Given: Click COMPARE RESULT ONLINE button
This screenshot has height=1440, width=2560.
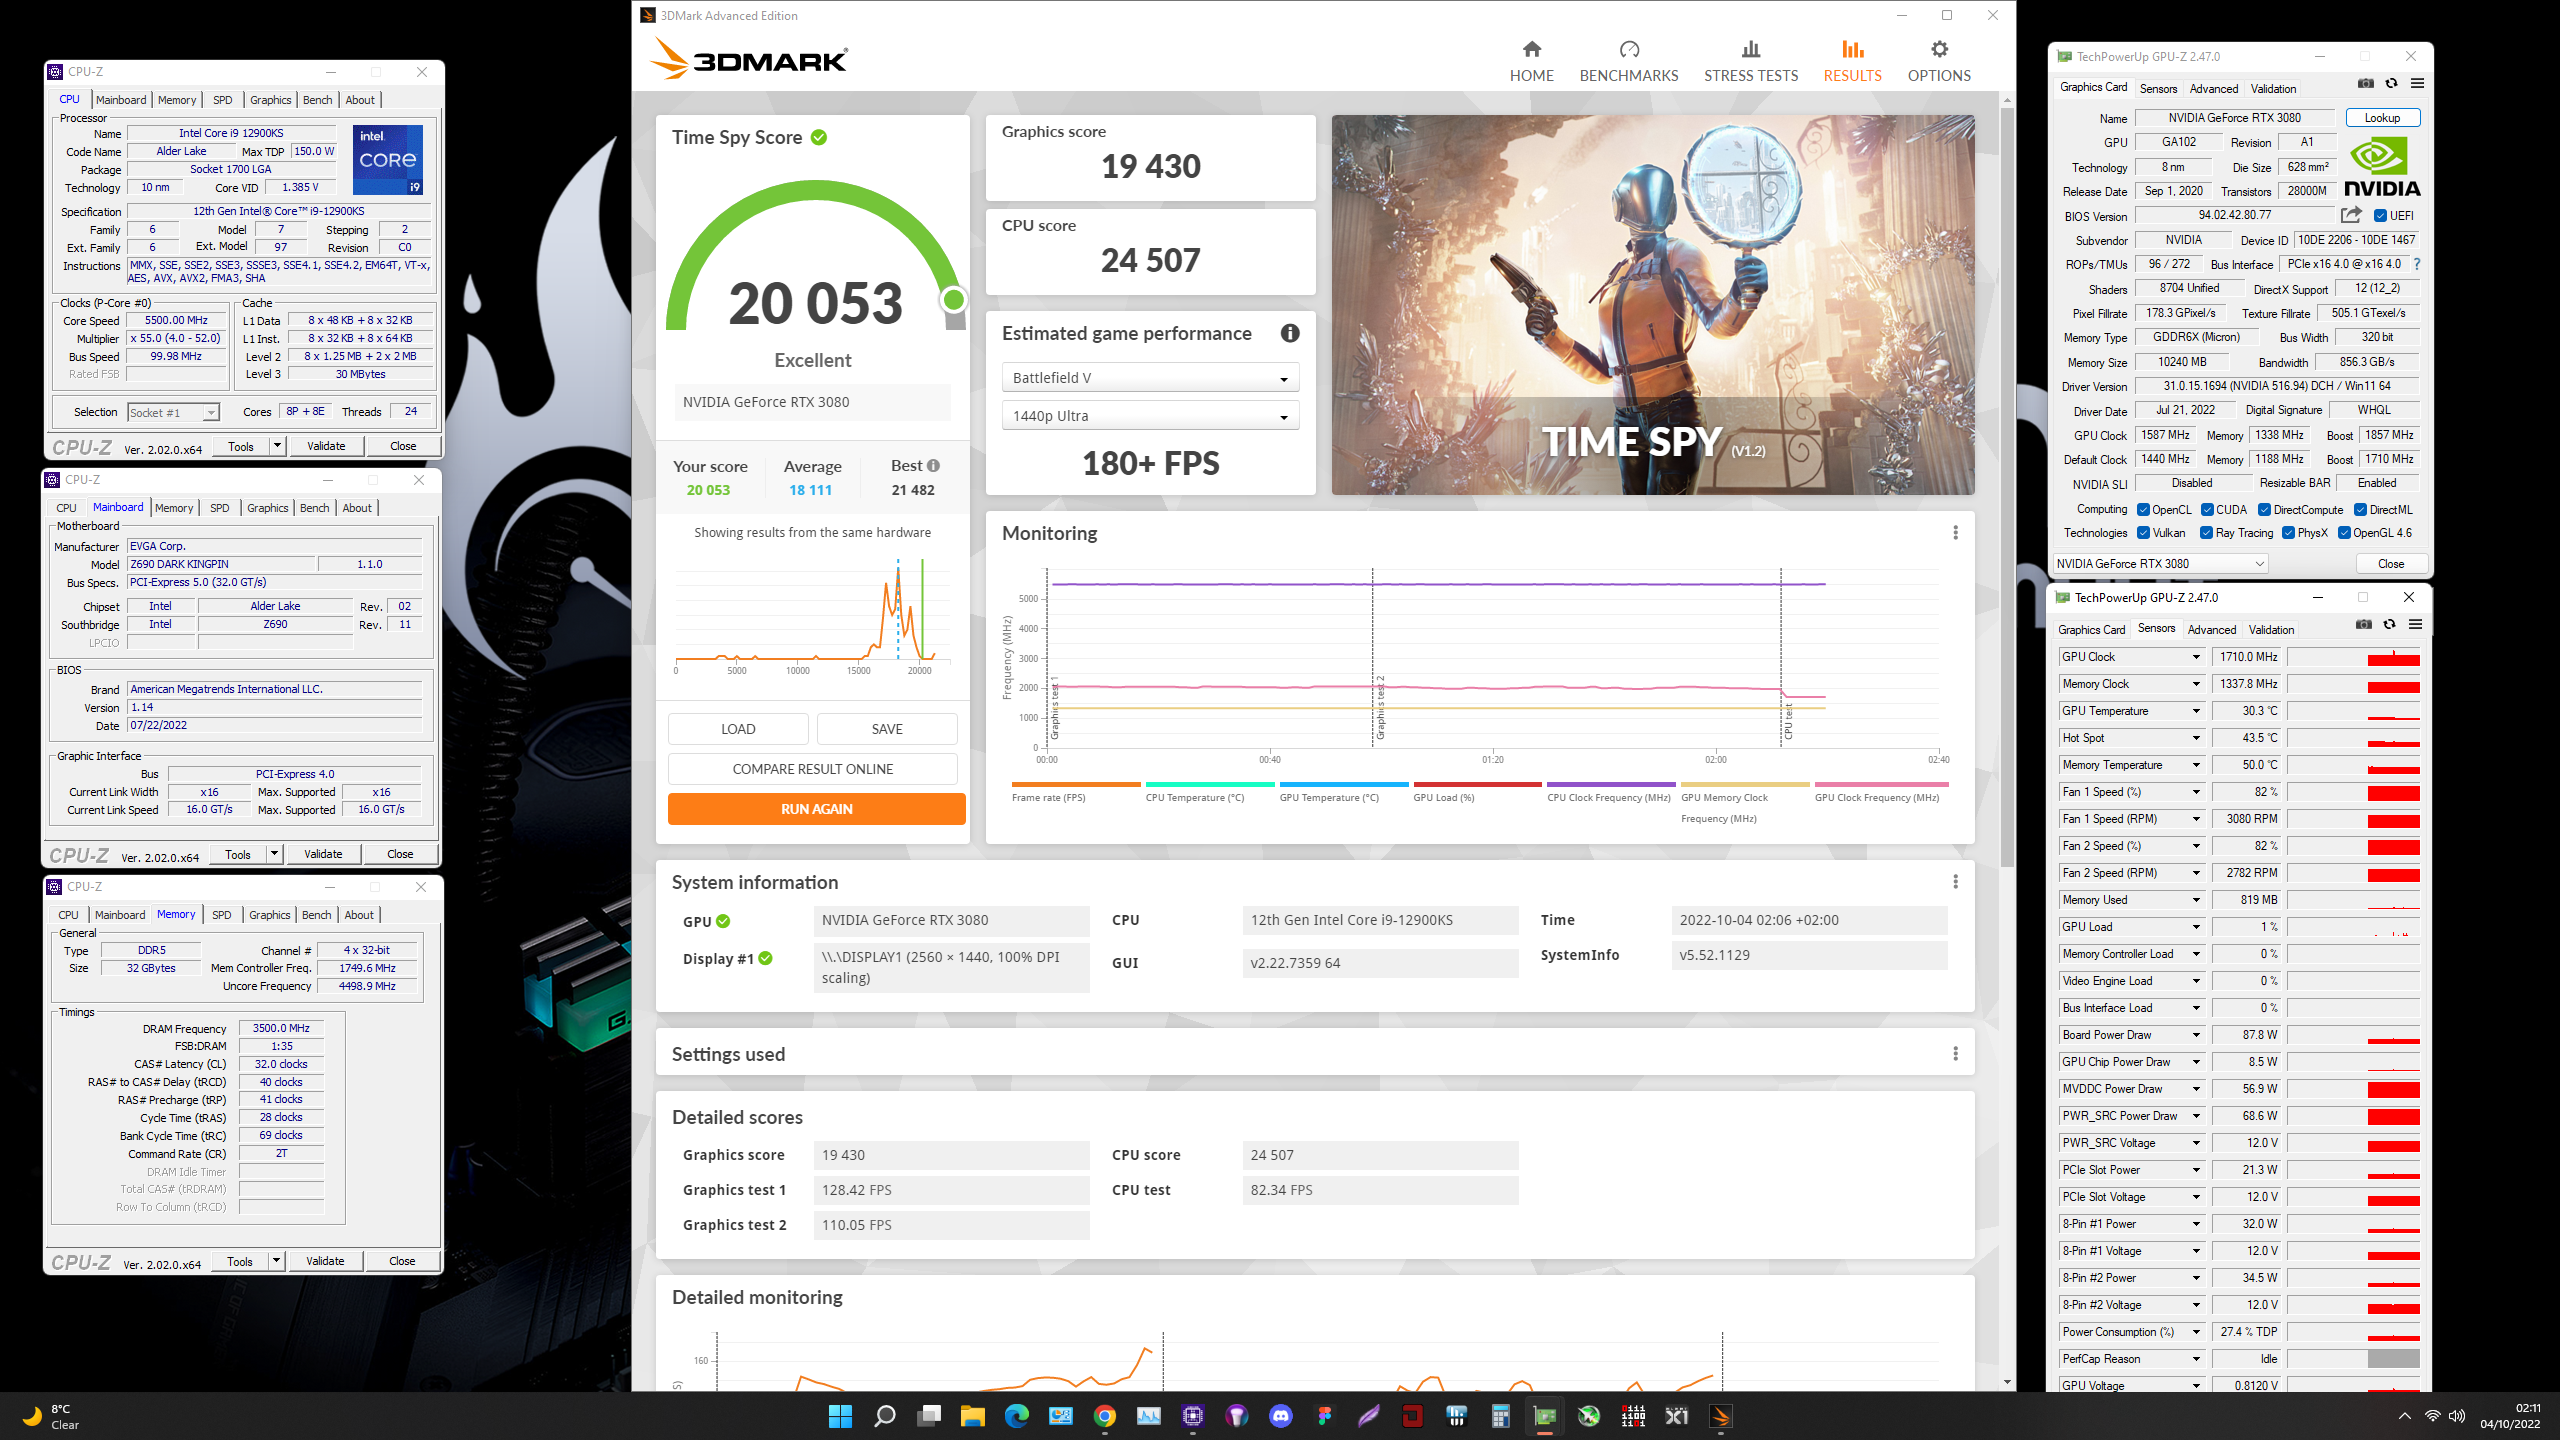Looking at the screenshot, I should (812, 769).
